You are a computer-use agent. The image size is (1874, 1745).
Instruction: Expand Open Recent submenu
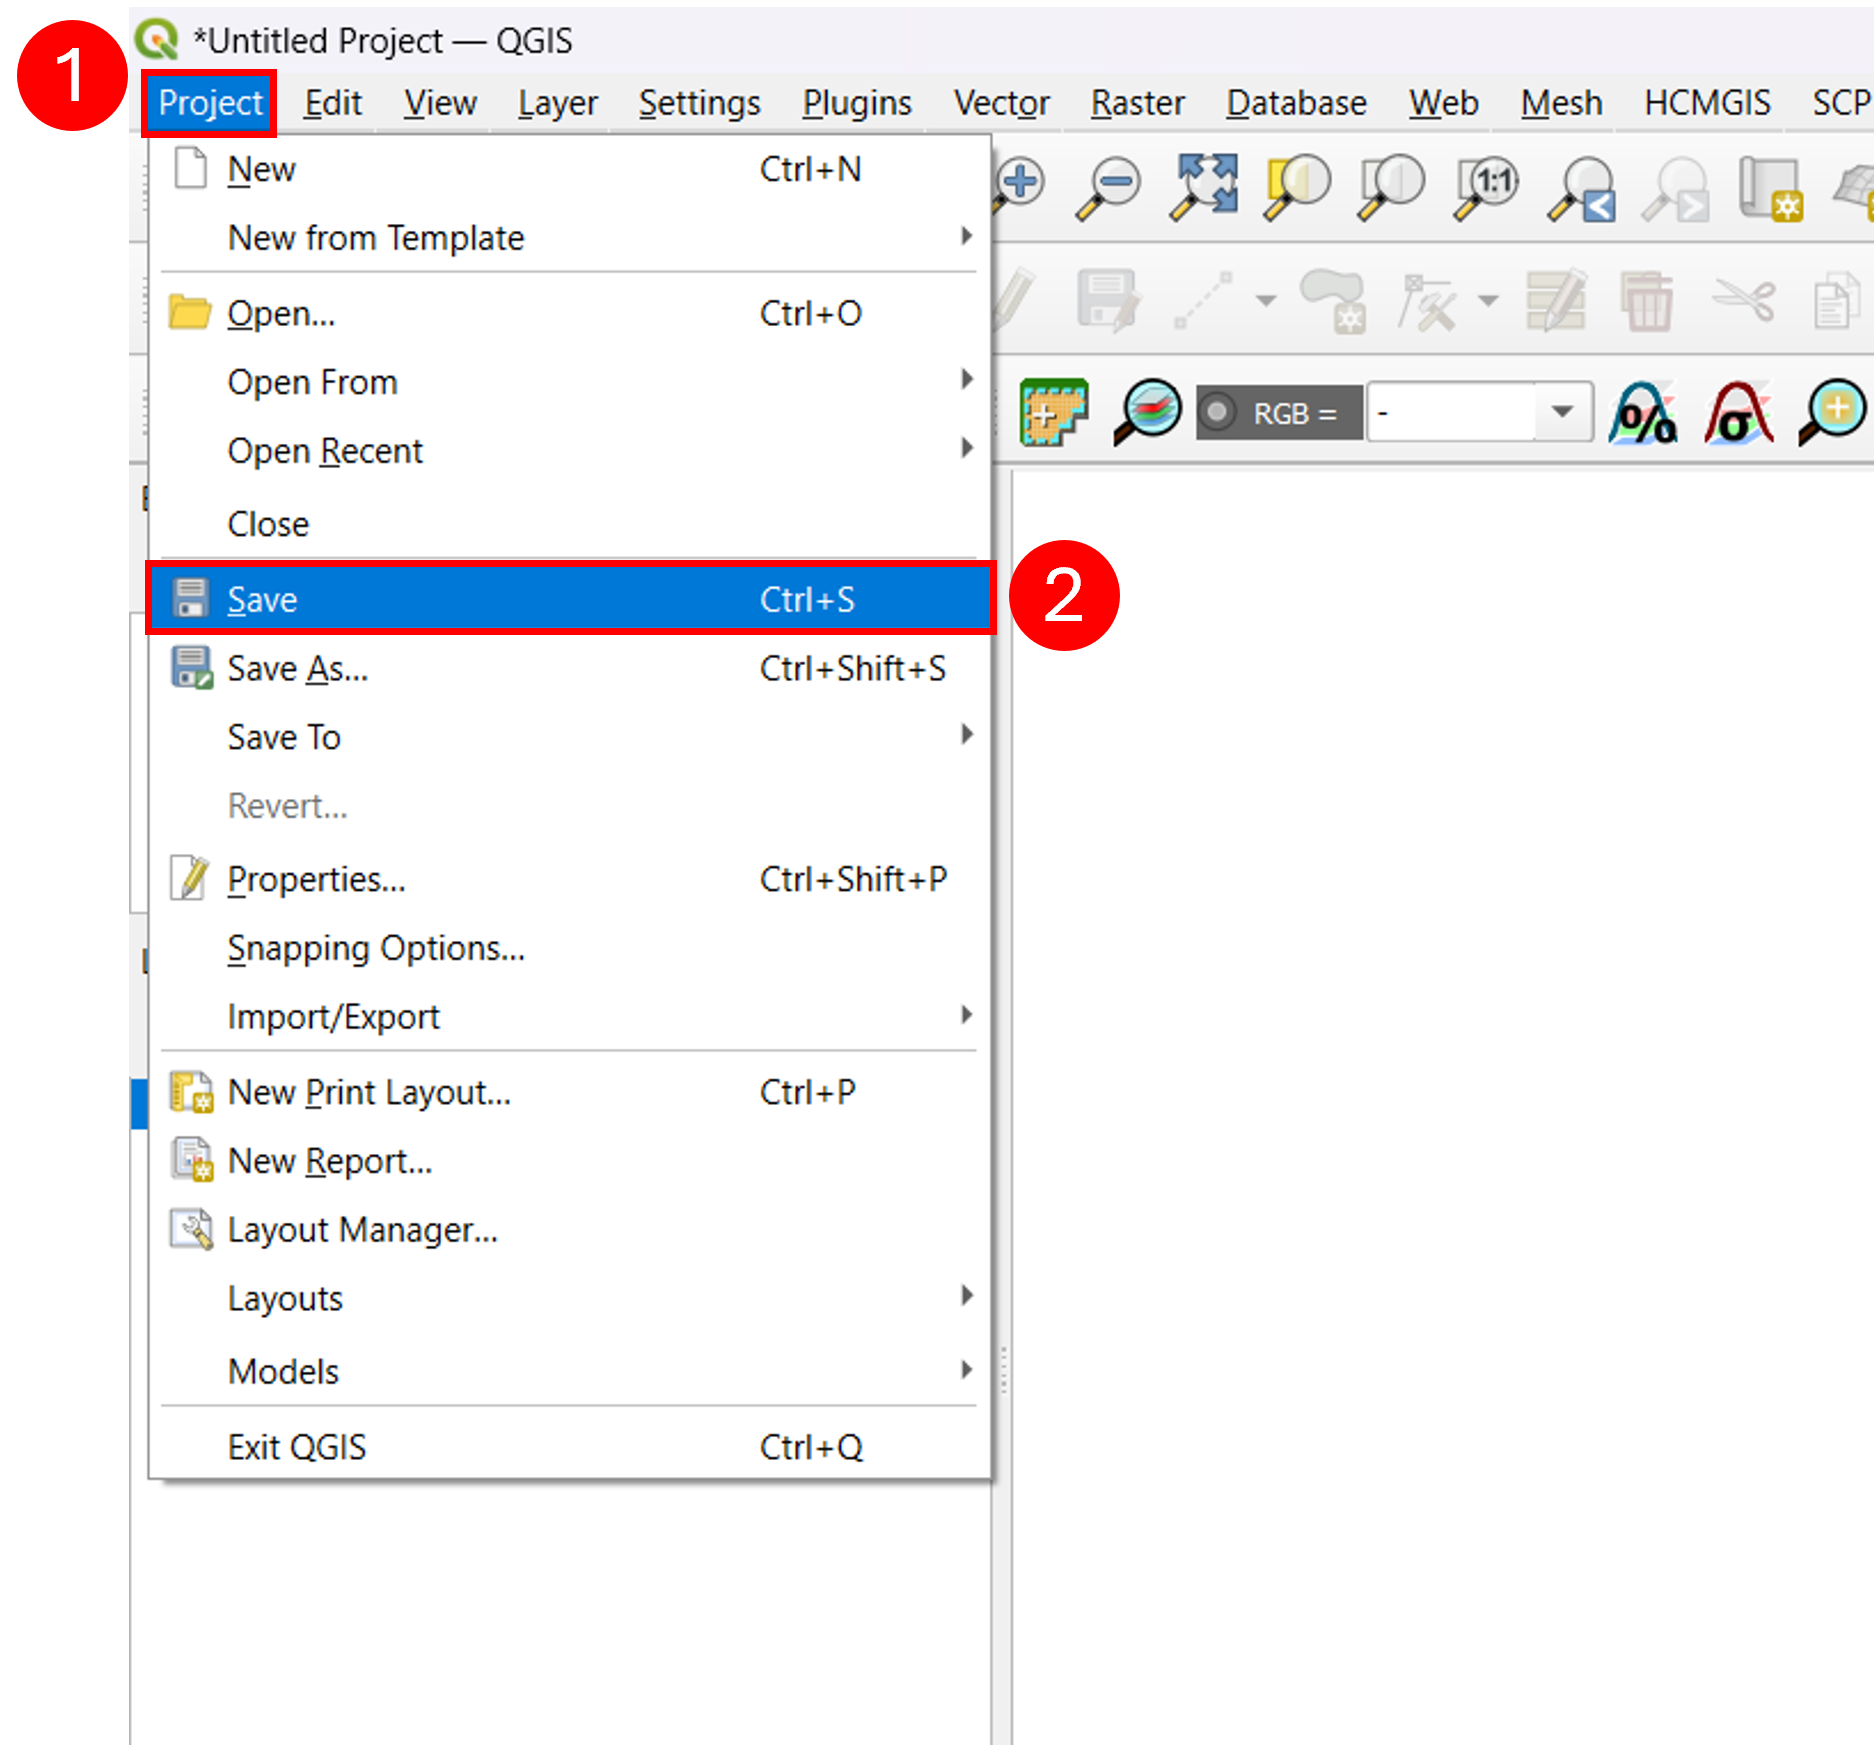coord(570,451)
